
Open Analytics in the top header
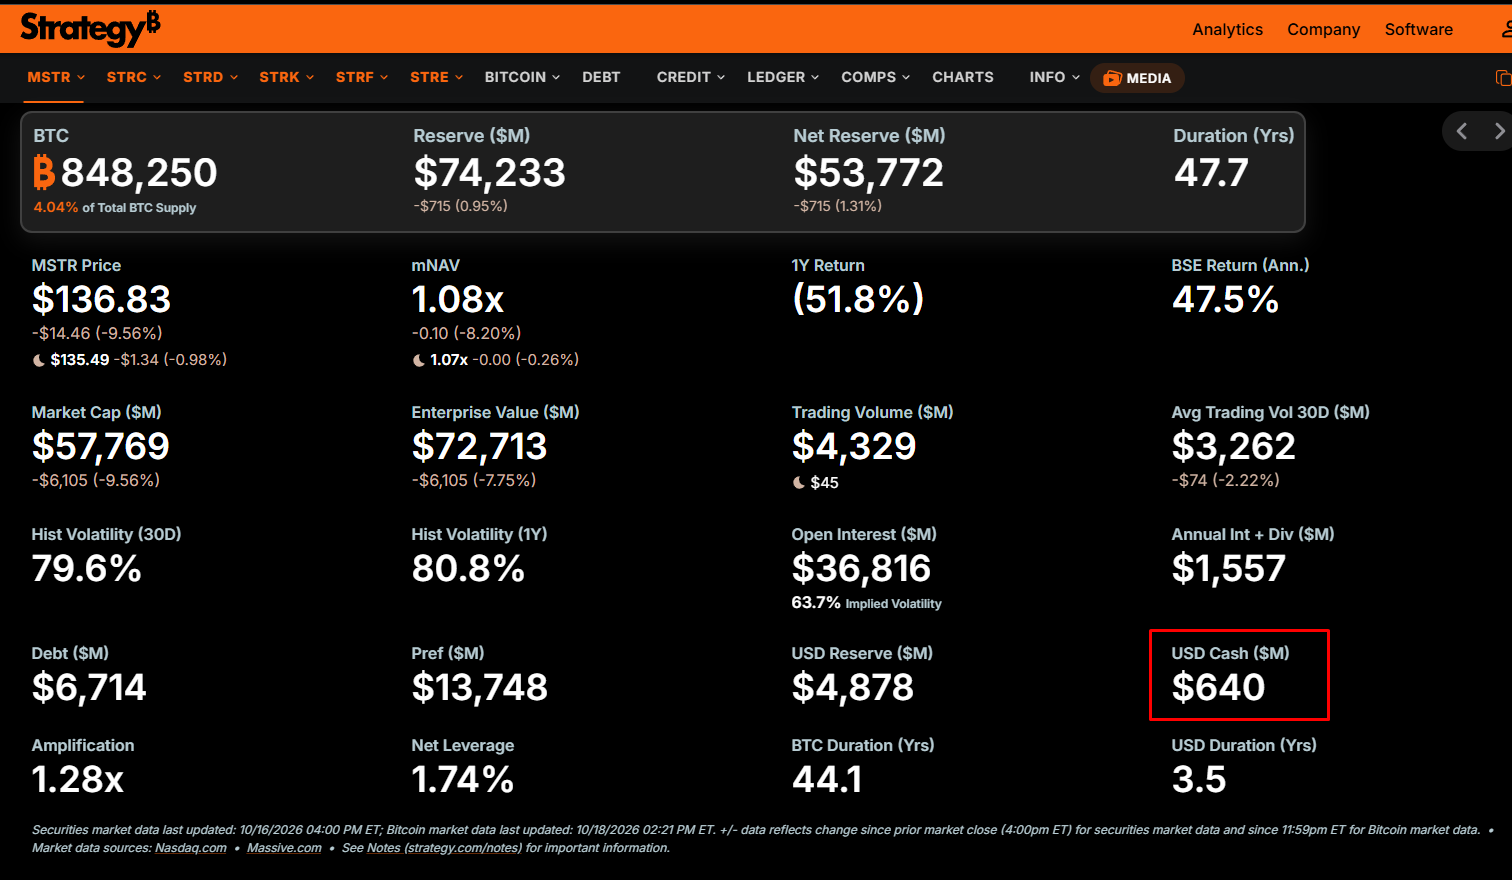[x=1227, y=30]
